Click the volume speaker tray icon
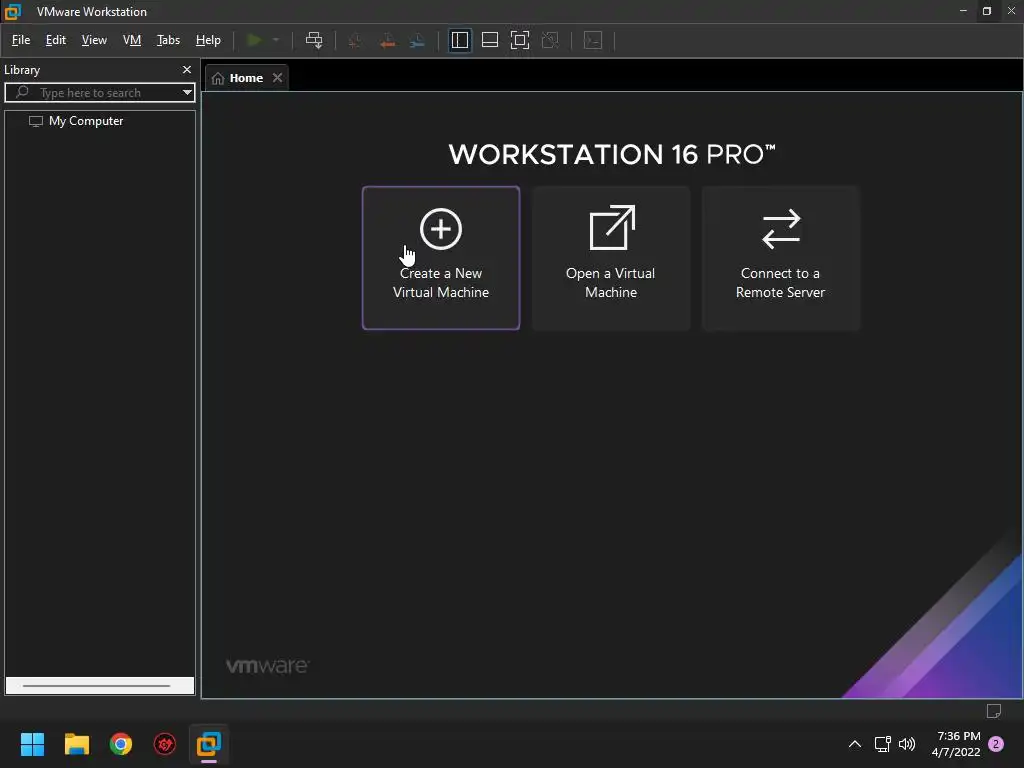 [x=907, y=744]
